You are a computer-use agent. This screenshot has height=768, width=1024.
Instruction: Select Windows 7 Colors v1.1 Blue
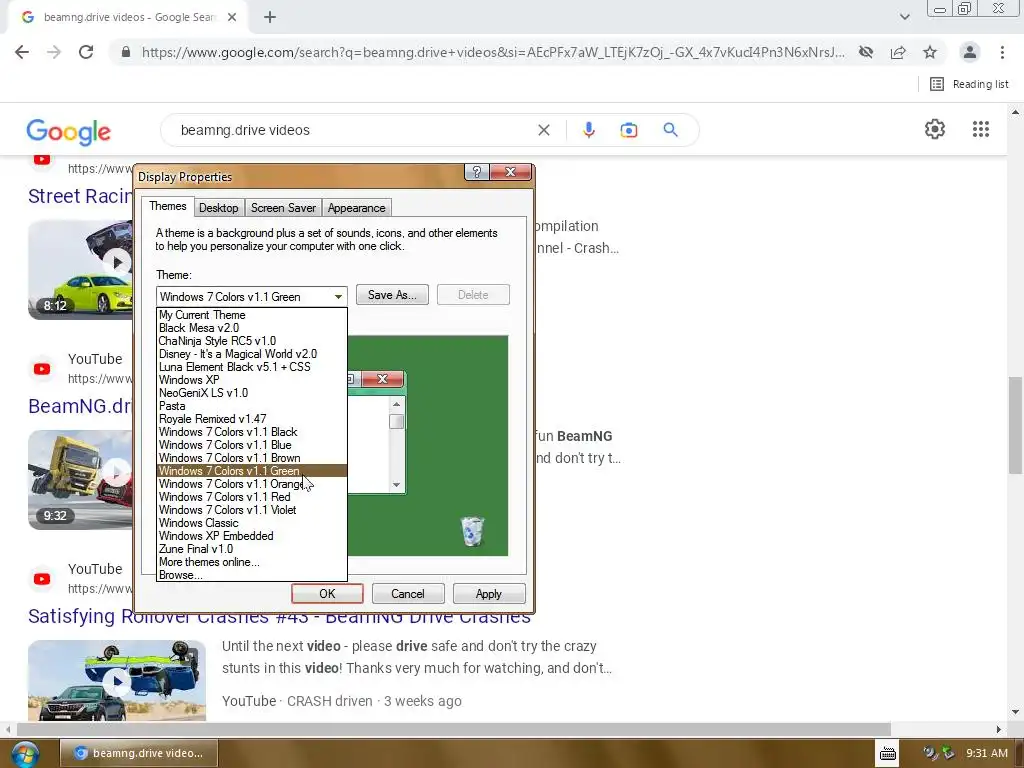click(x=251, y=445)
